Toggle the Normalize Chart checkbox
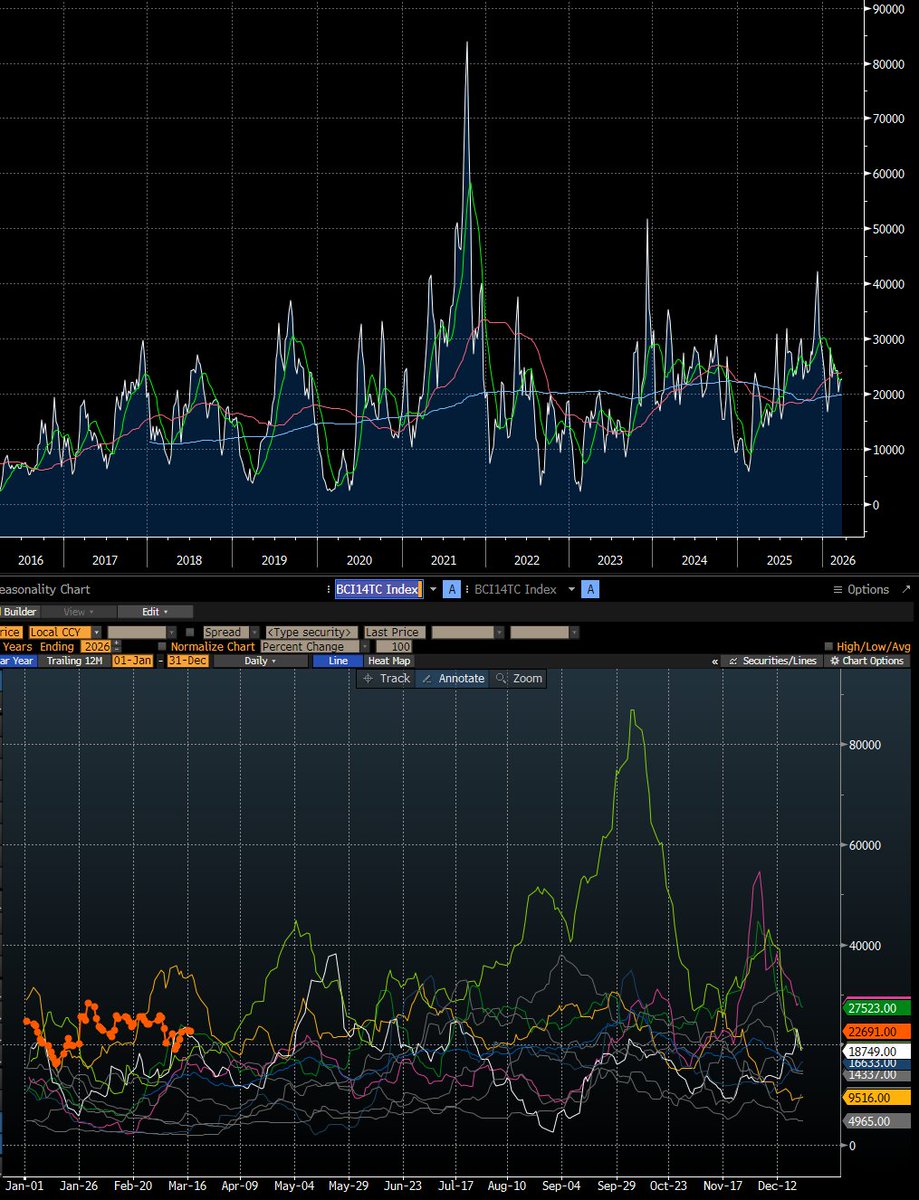The height and width of the screenshot is (1200, 919). coord(162,647)
